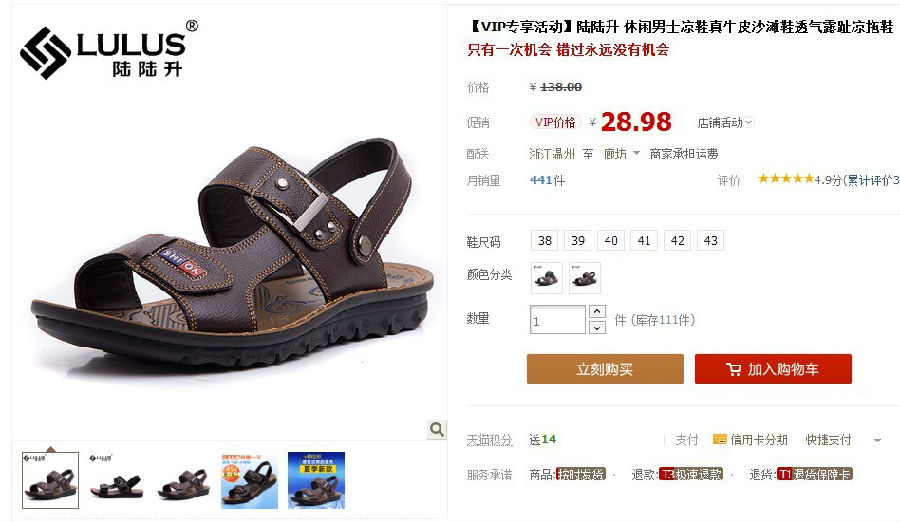Expand the 店铺活动 store promotion dropdown

click(725, 122)
